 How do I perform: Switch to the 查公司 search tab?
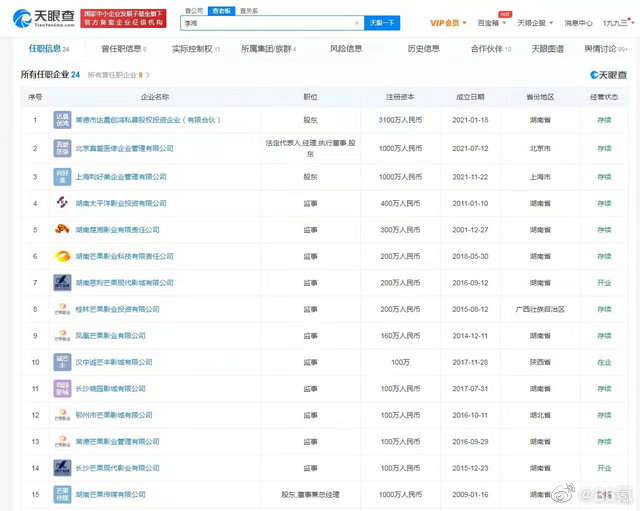[194, 11]
